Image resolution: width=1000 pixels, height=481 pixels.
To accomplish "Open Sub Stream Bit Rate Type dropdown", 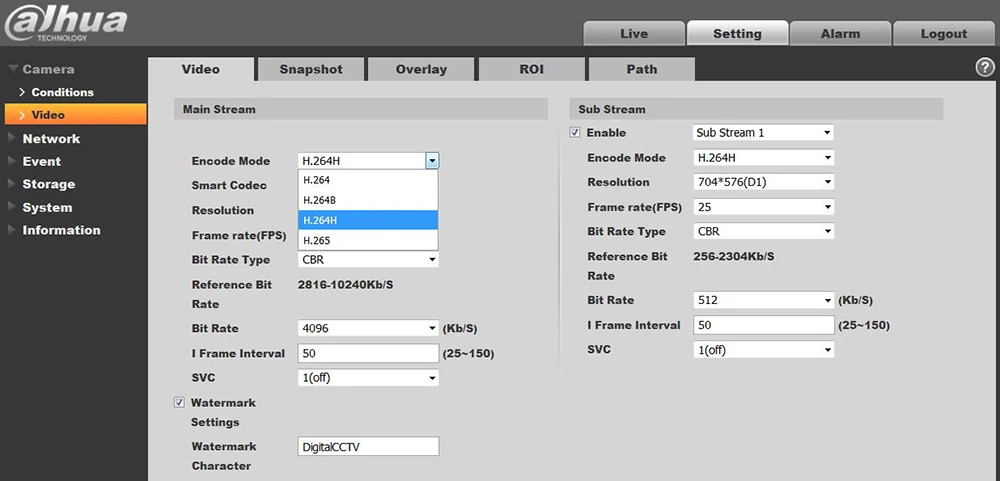I will pos(763,232).
